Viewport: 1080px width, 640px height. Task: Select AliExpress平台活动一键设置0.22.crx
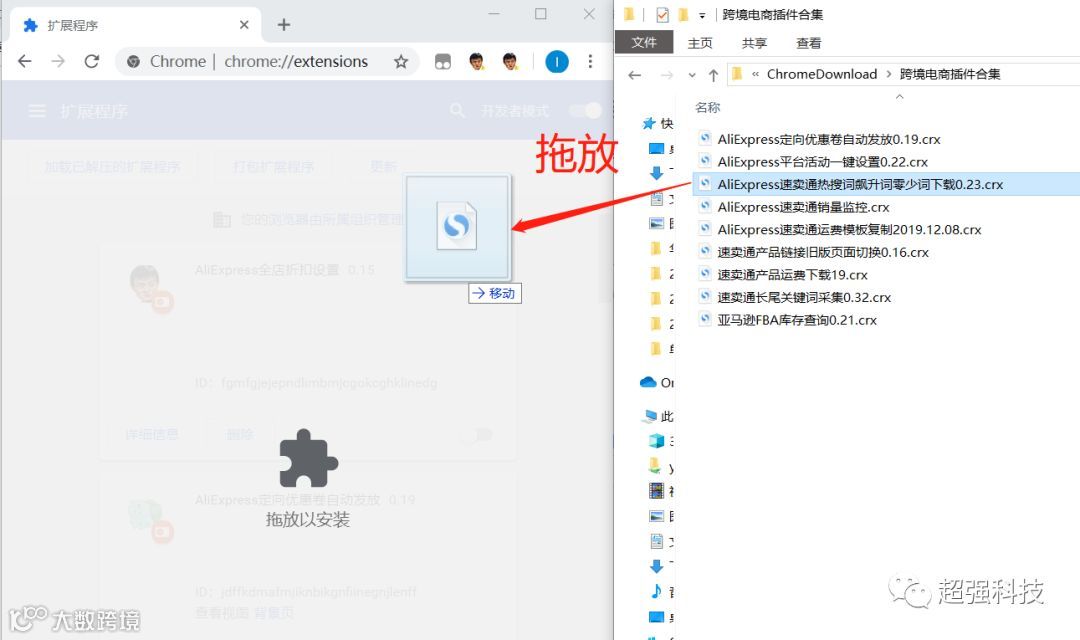(822, 162)
